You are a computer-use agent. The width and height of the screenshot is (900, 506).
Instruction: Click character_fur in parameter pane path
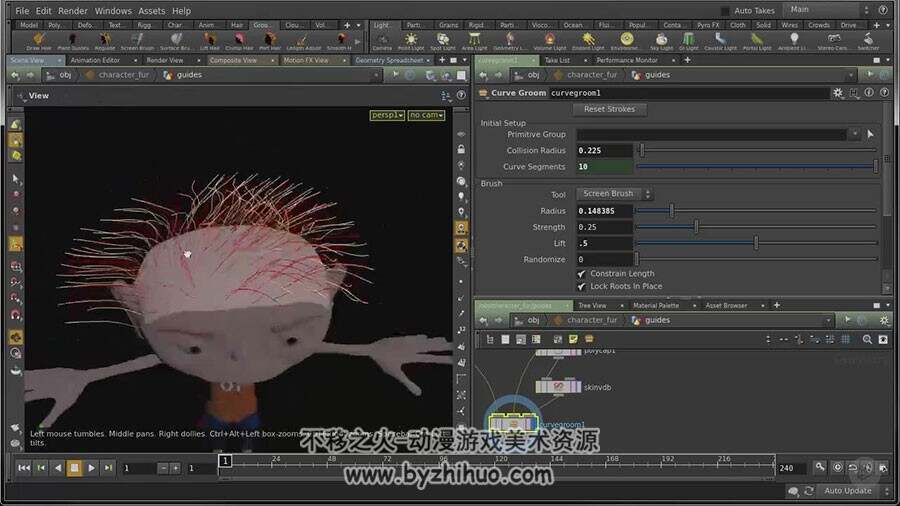click(x=592, y=75)
